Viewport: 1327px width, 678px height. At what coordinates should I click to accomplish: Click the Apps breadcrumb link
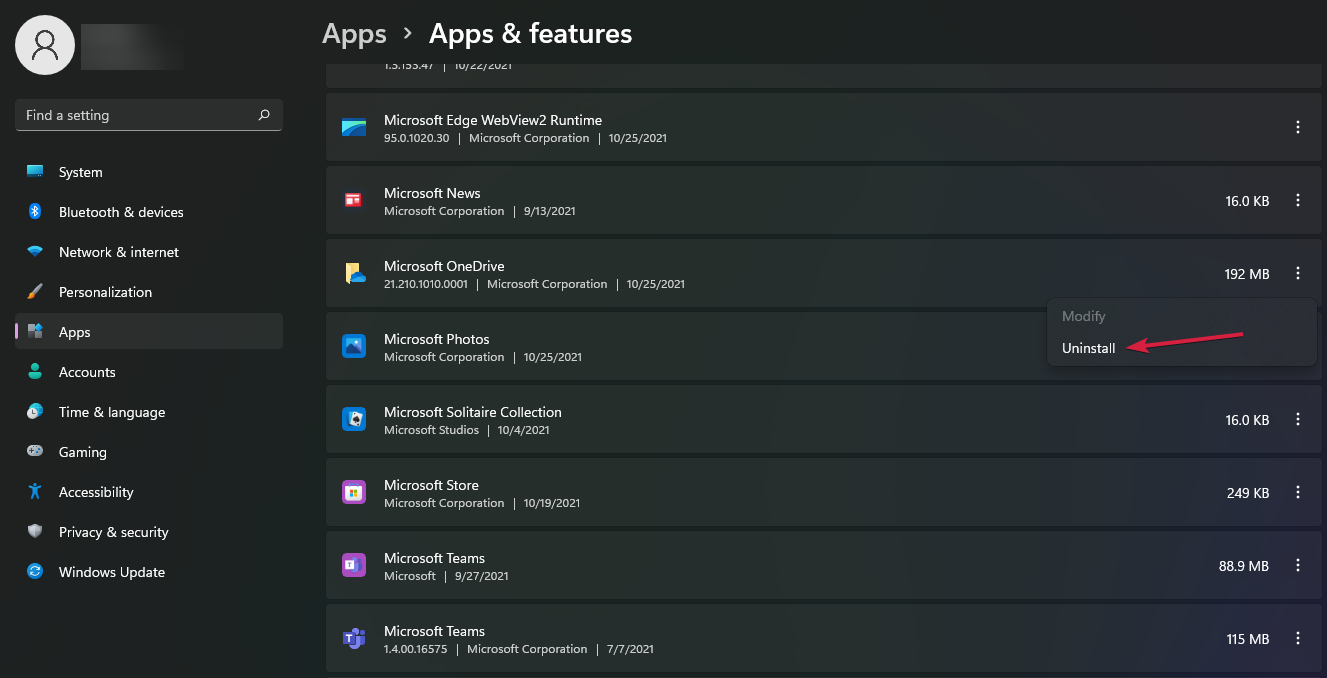354,33
